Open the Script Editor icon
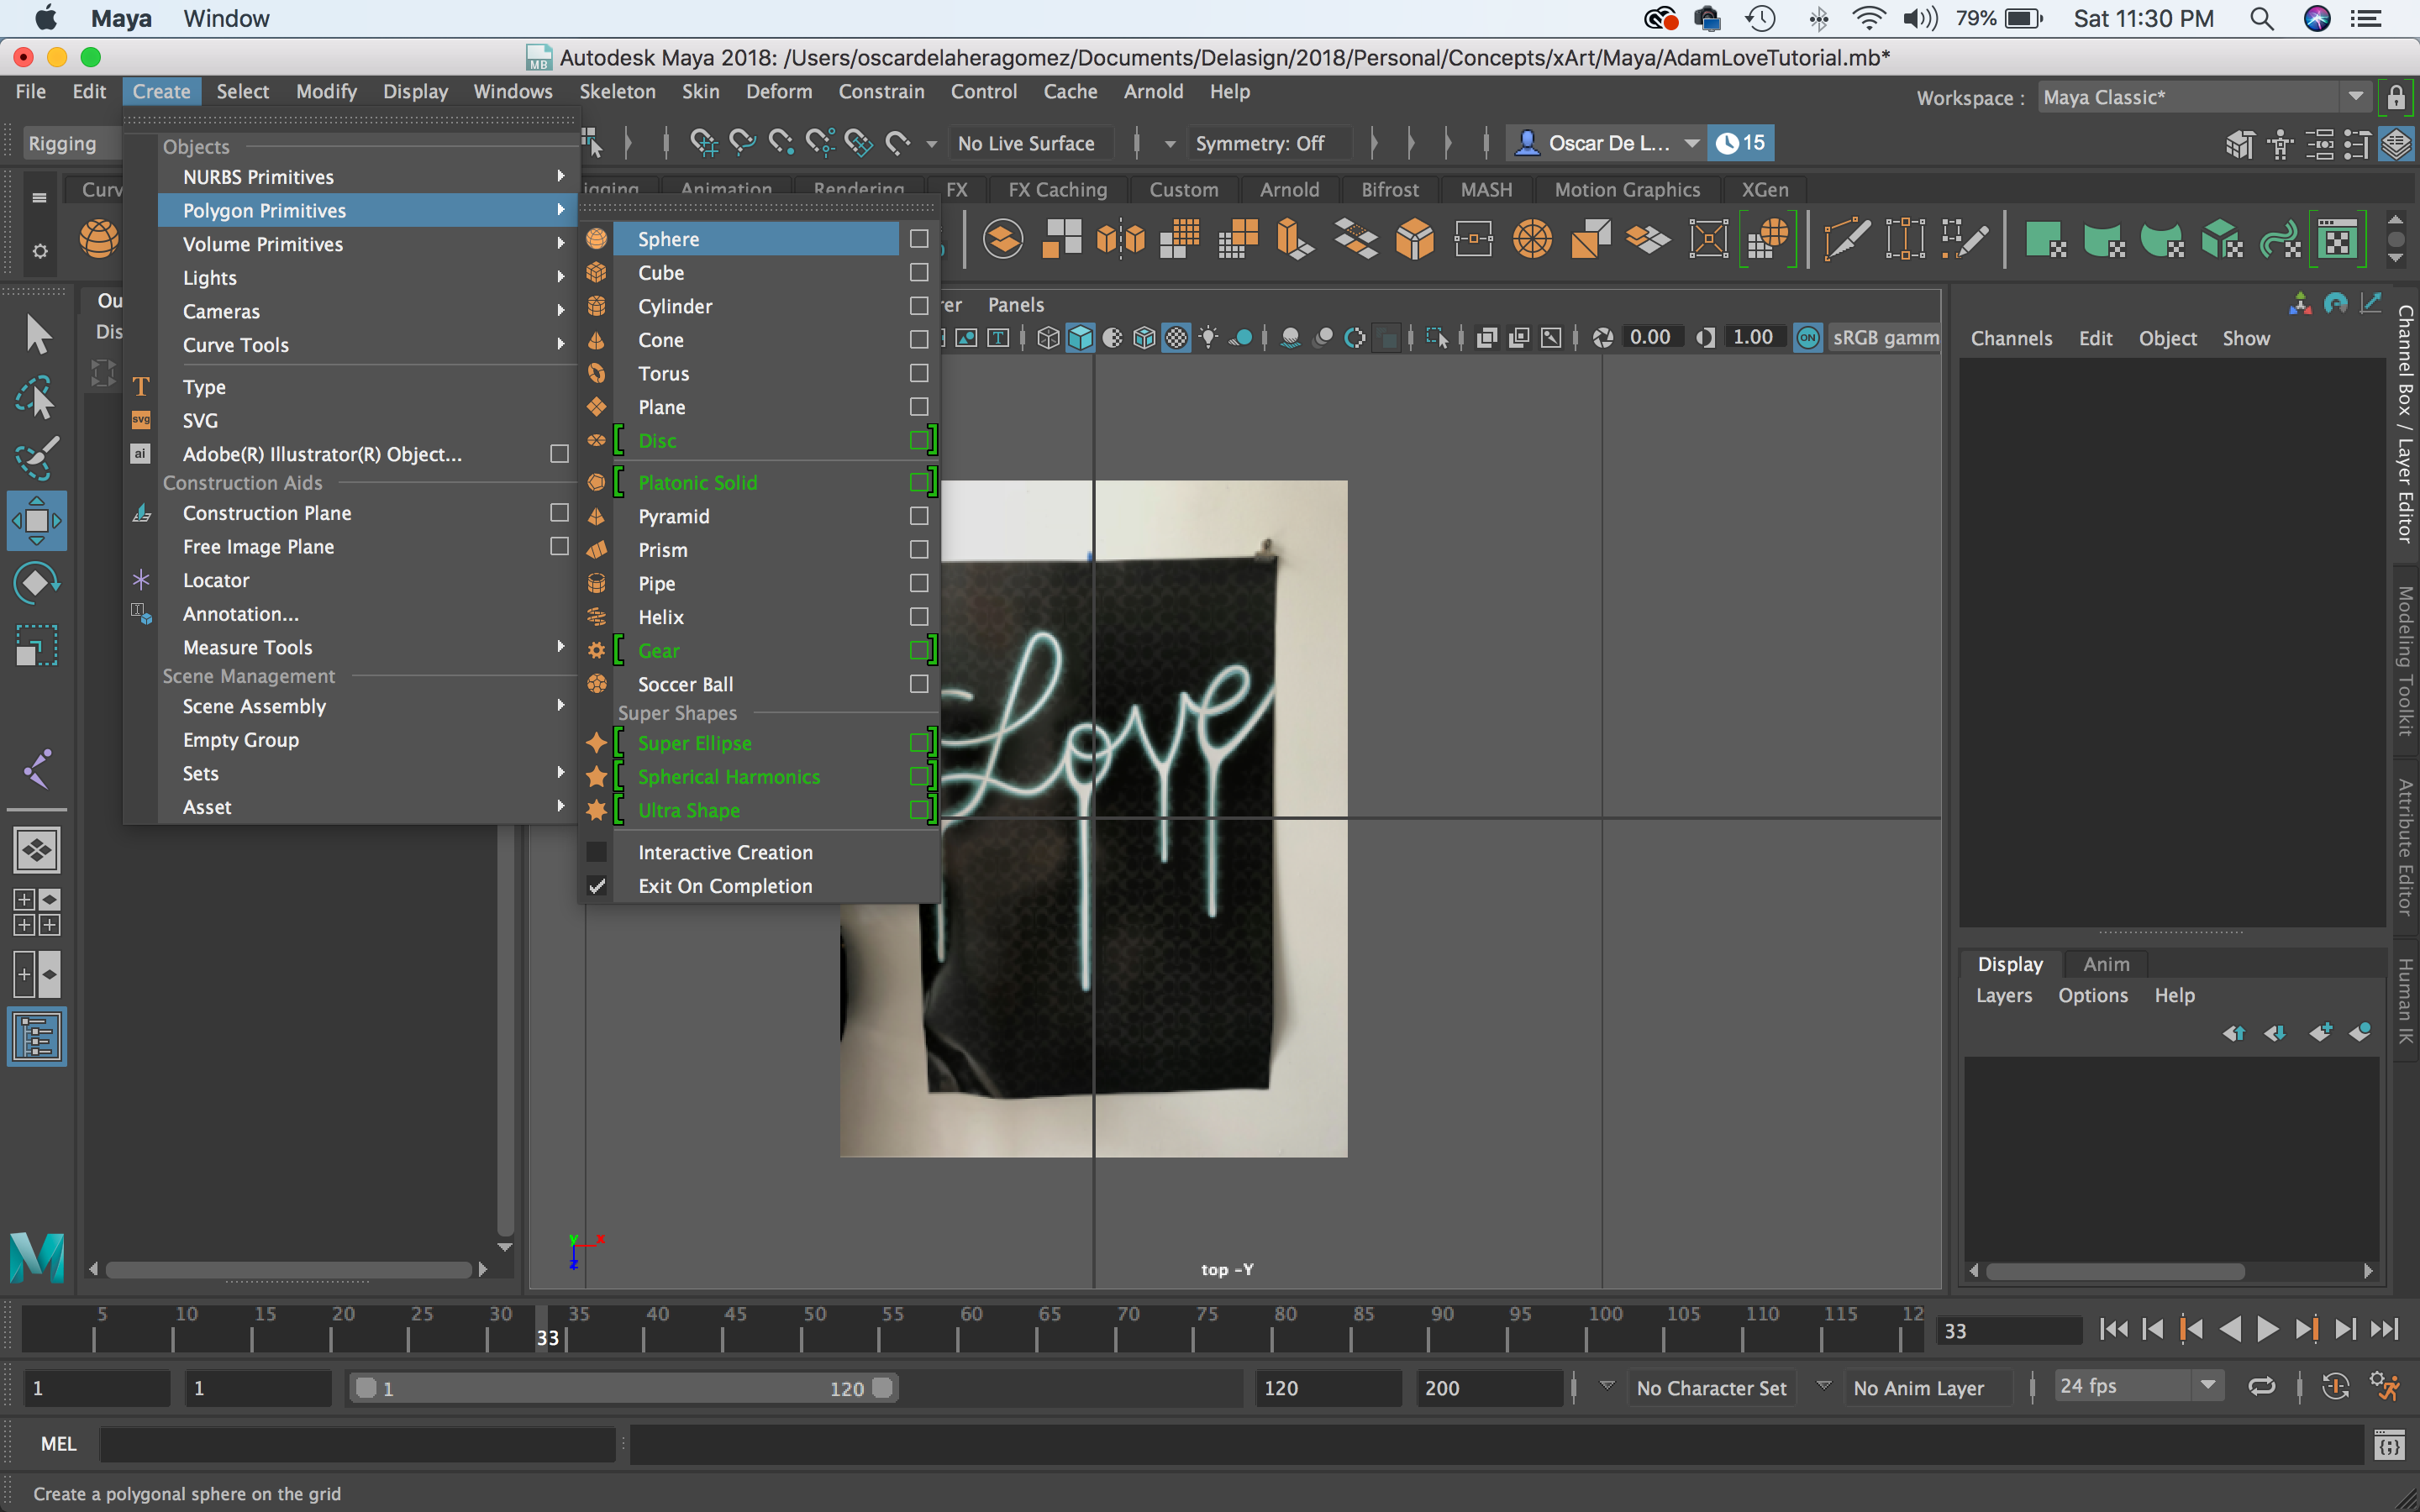Image resolution: width=2420 pixels, height=1512 pixels. click(x=2389, y=1445)
